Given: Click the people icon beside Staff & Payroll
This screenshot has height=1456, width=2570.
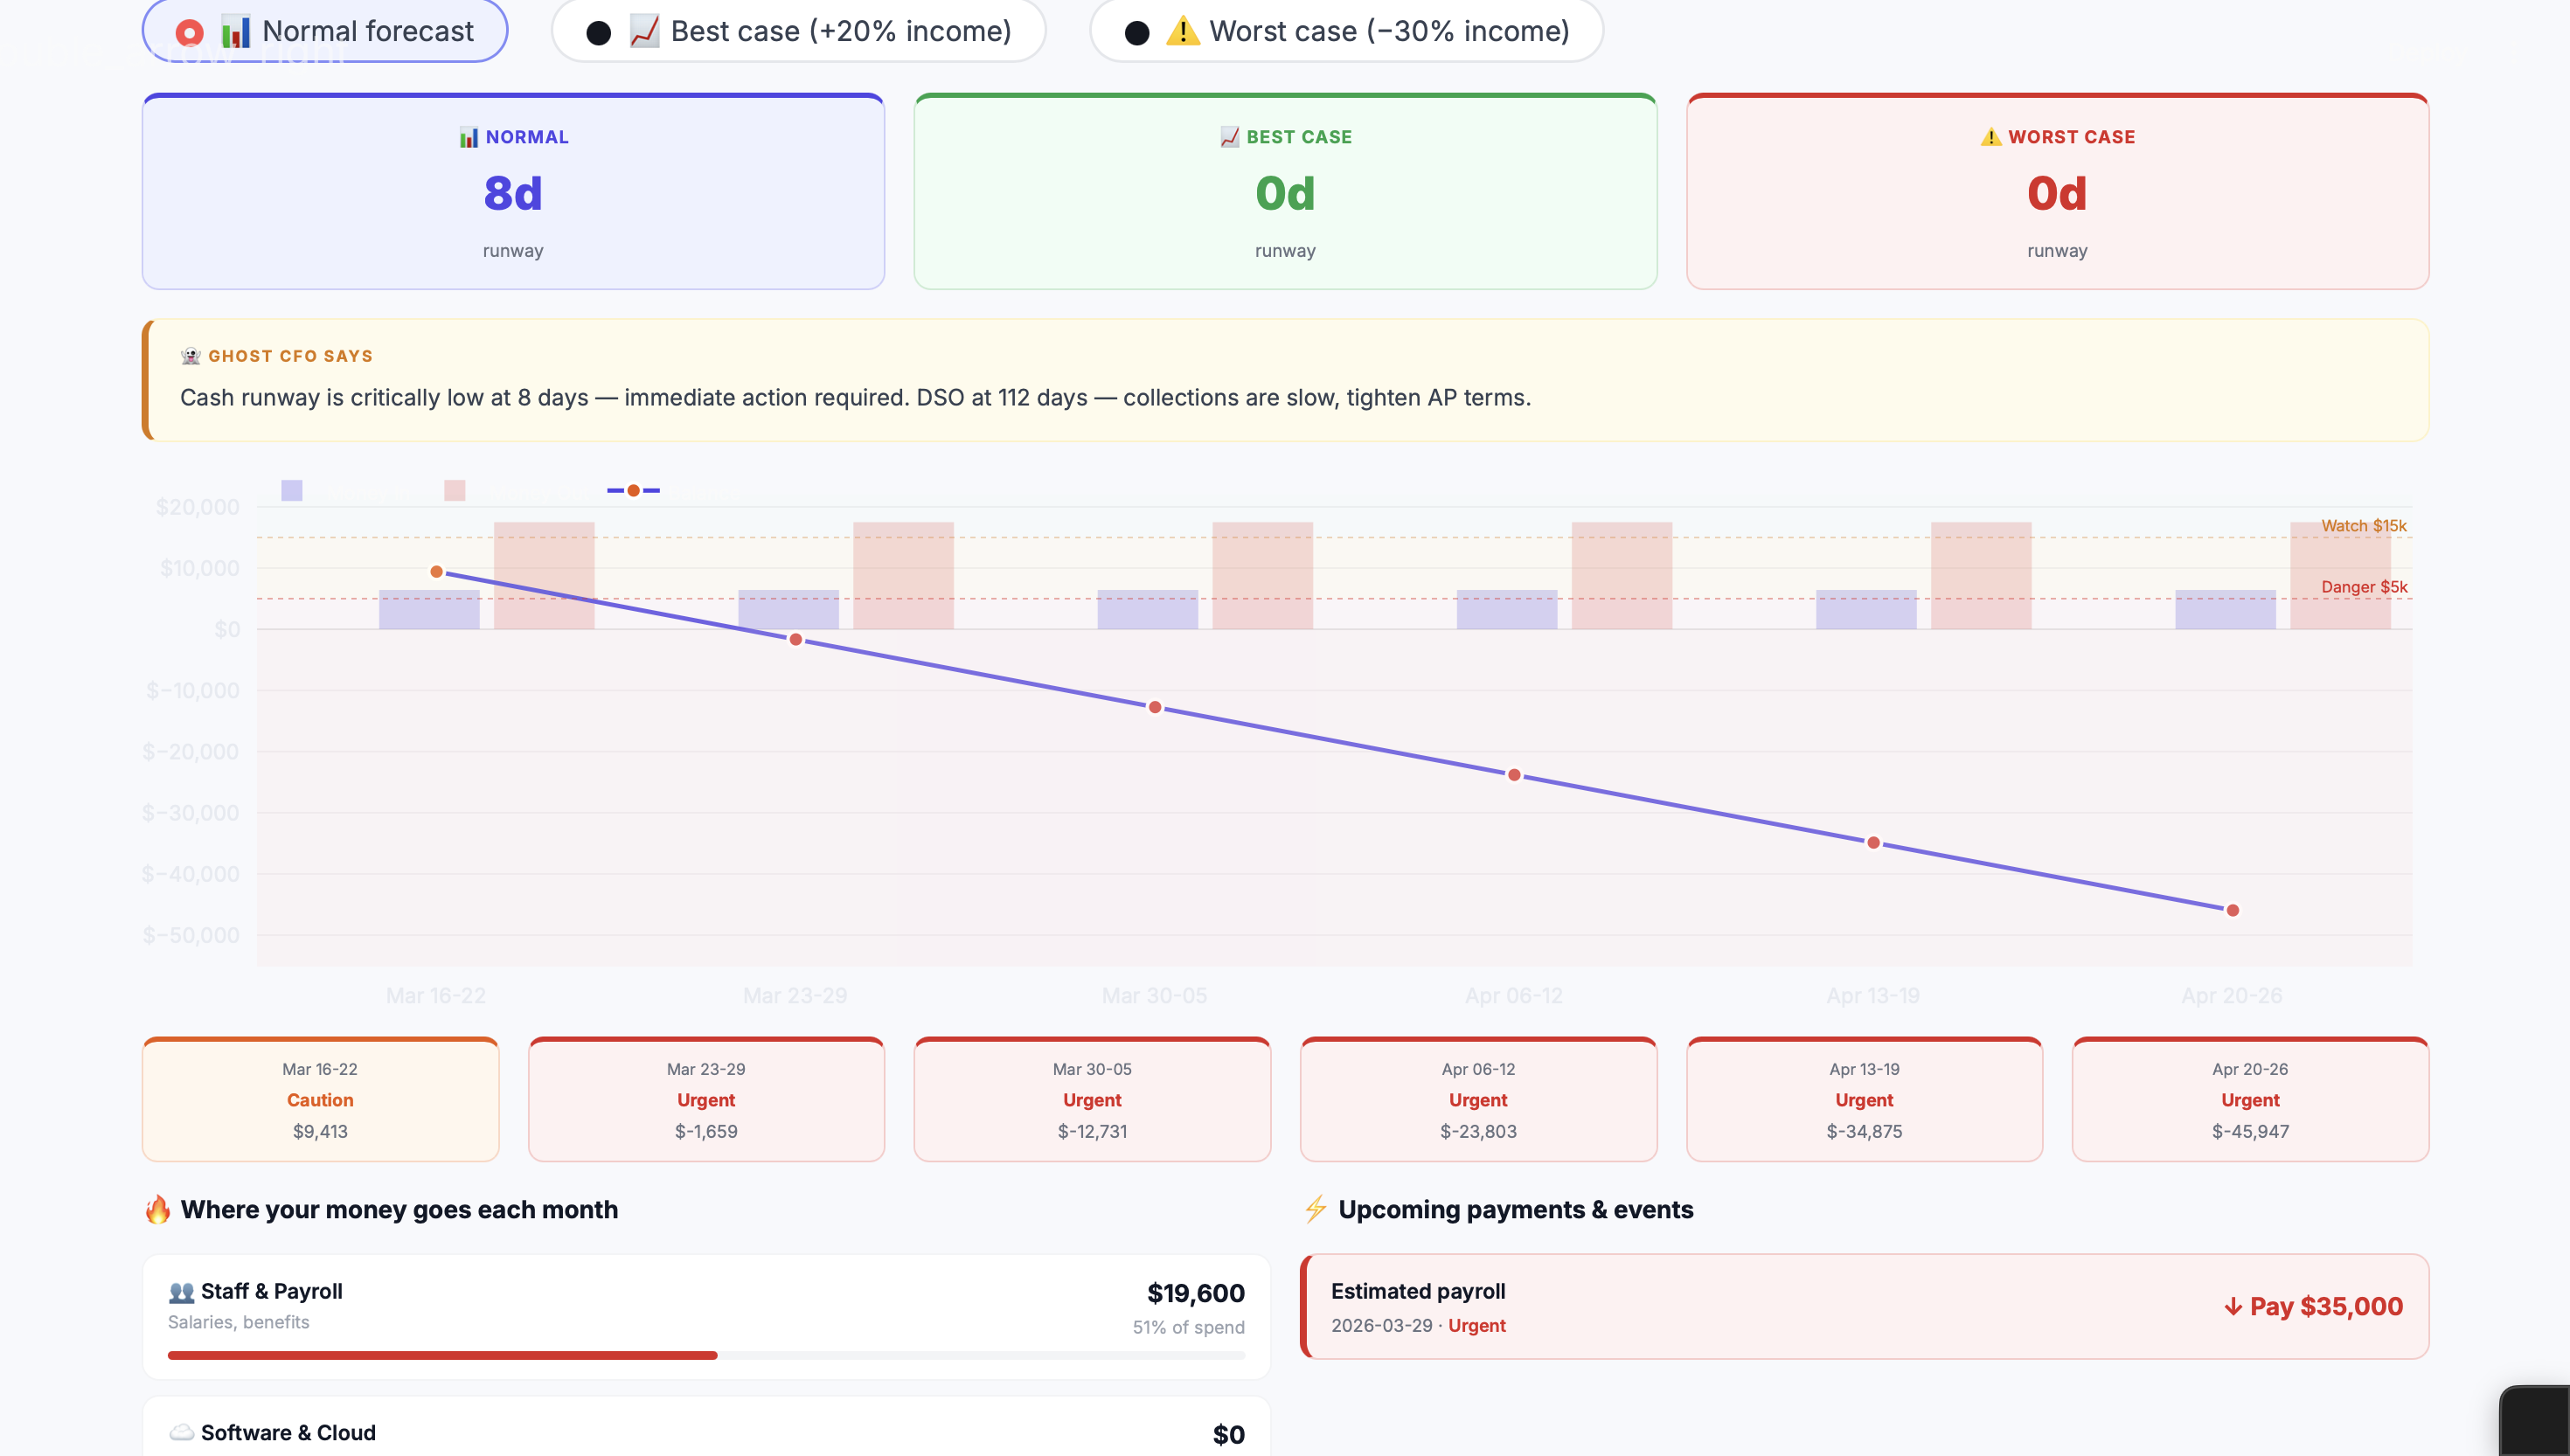Looking at the screenshot, I should pos(181,1292).
